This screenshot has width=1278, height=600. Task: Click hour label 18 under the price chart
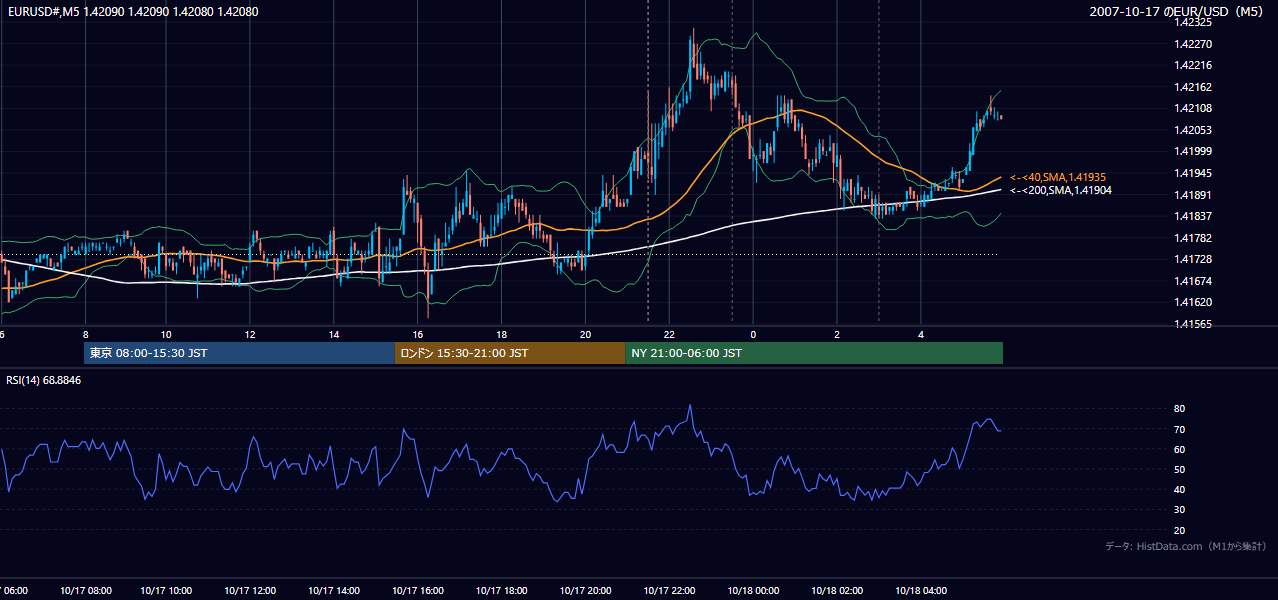pos(501,334)
